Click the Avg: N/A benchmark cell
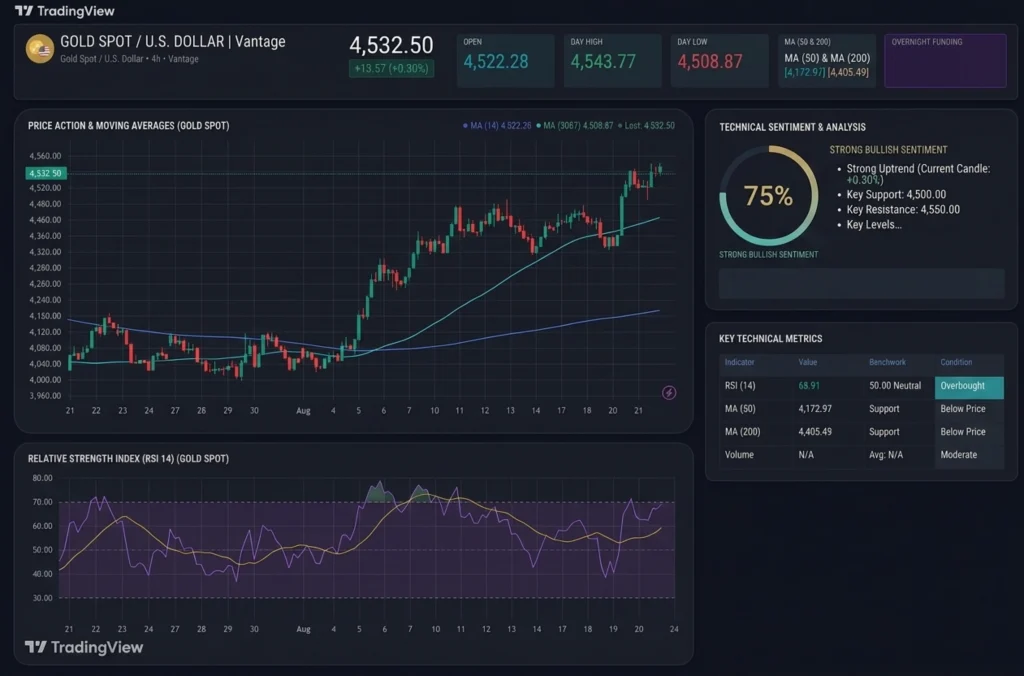Image resolution: width=1024 pixels, height=676 pixels. [886, 455]
